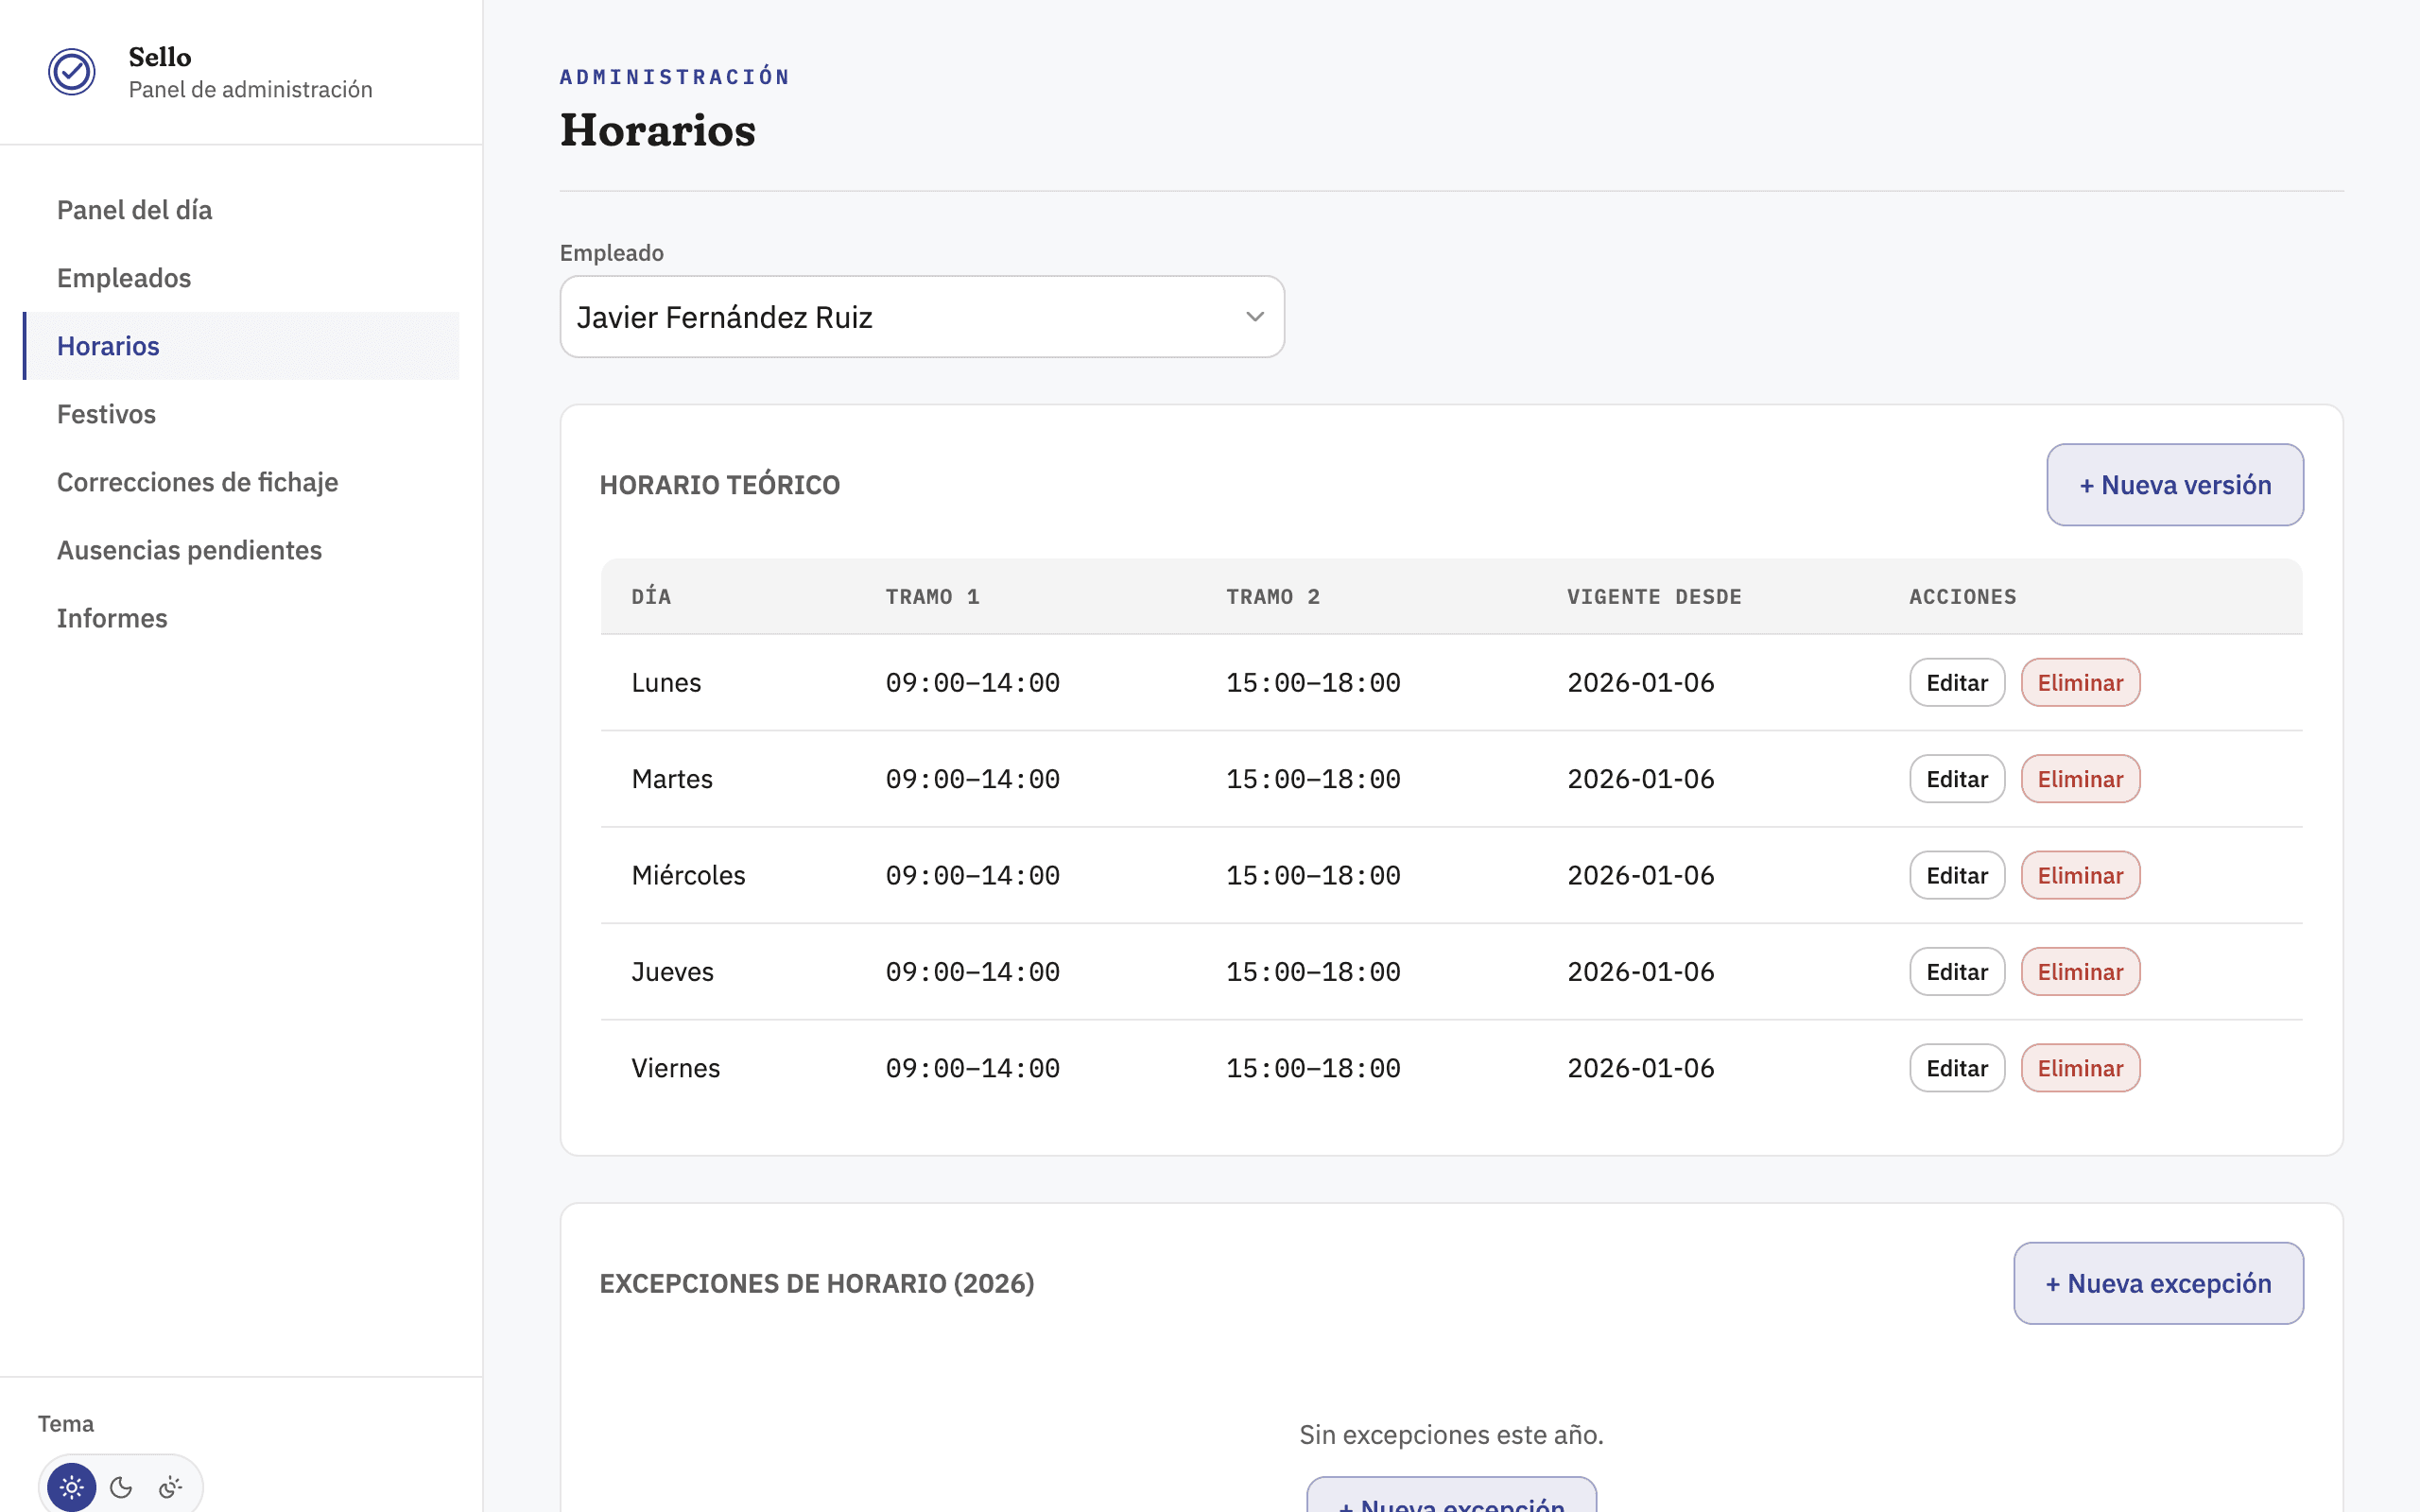
Task: Click the Martes day cell
Action: pos(672,779)
